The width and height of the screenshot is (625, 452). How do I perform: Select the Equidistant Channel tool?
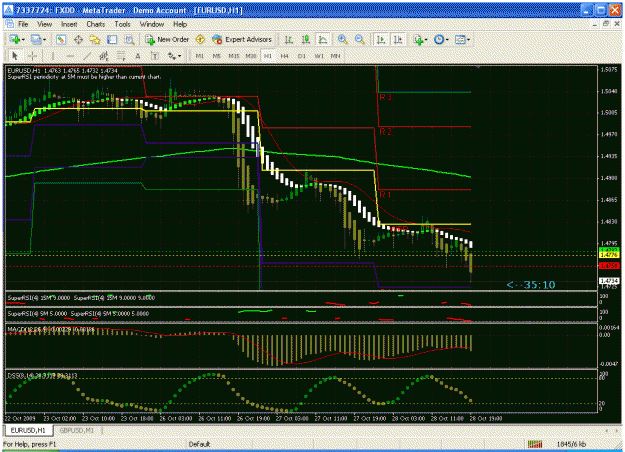104,56
